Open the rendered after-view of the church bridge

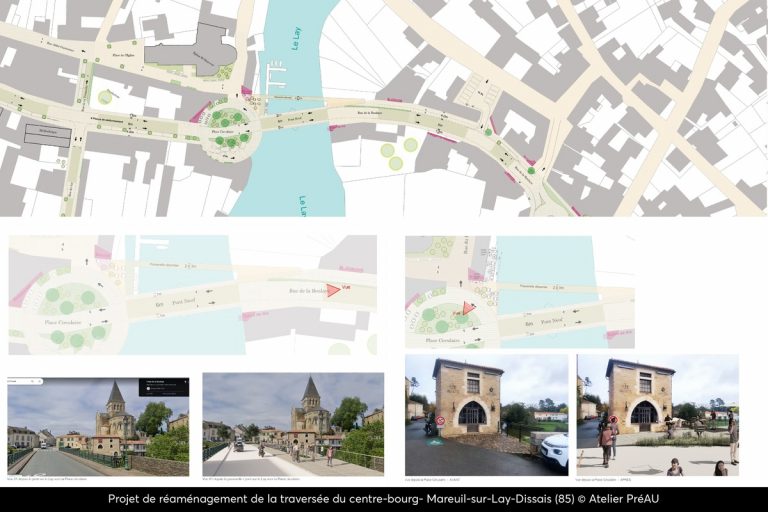(293, 422)
